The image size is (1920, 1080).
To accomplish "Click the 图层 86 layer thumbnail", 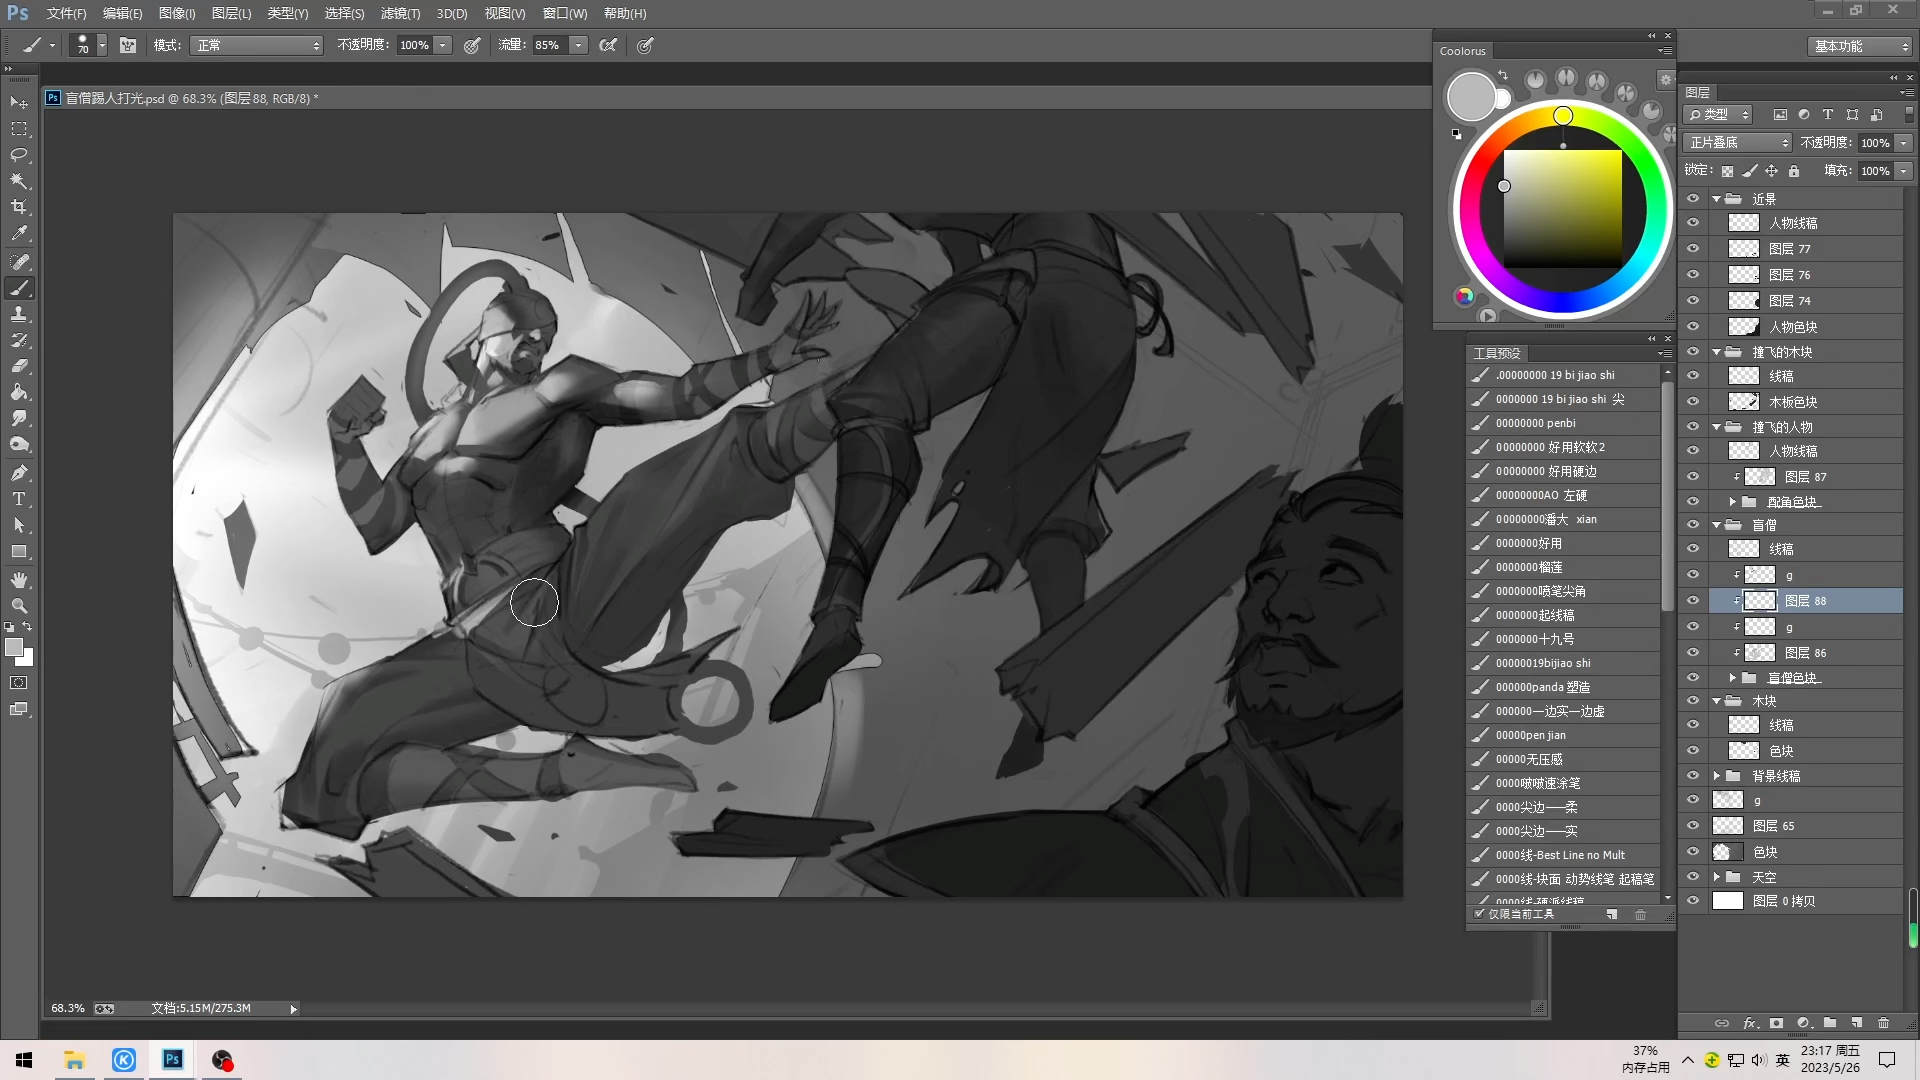I will 1760,653.
